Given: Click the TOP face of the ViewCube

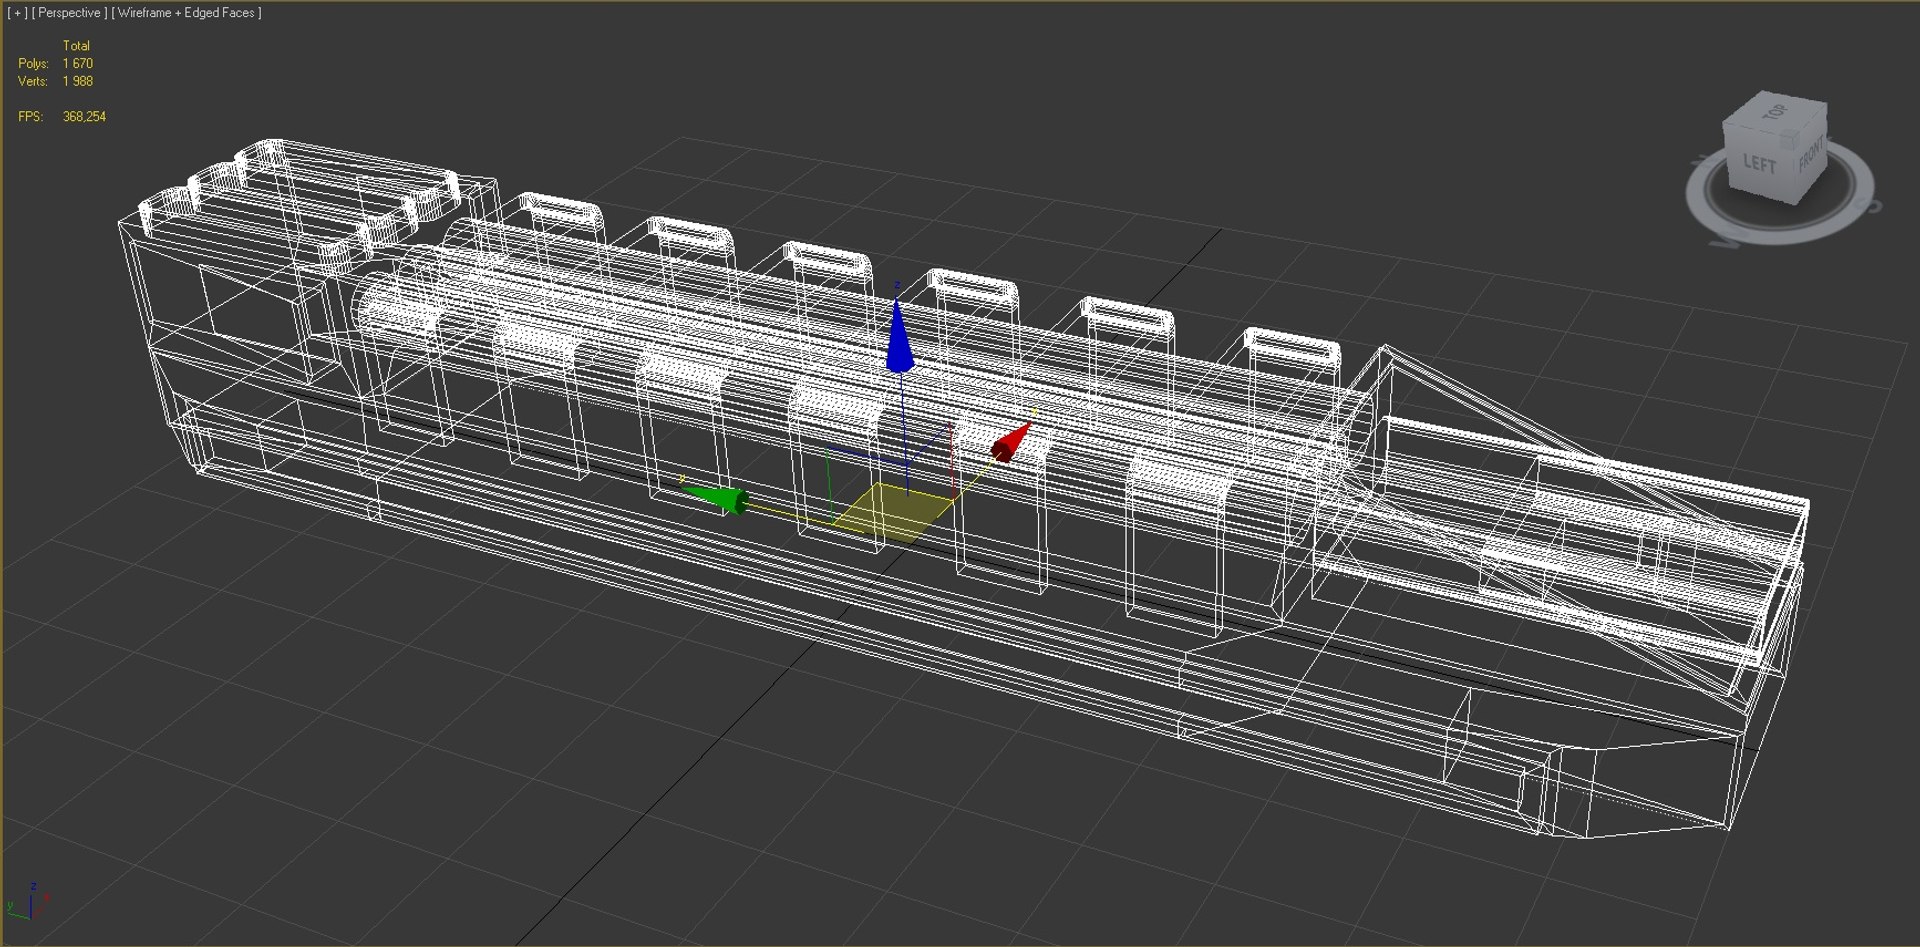Looking at the screenshot, I should pyautogui.click(x=1774, y=115).
